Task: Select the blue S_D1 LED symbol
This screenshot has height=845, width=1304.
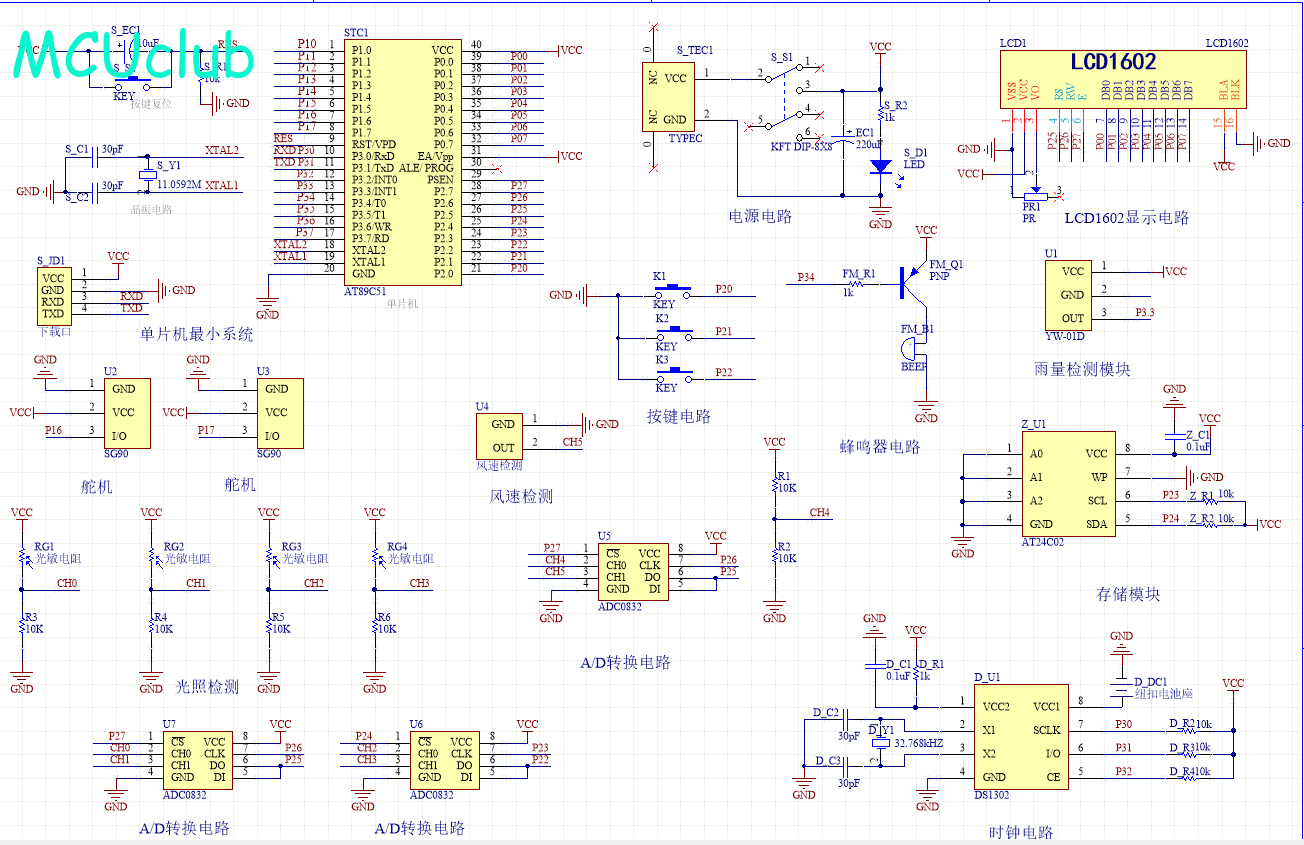Action: (880, 168)
